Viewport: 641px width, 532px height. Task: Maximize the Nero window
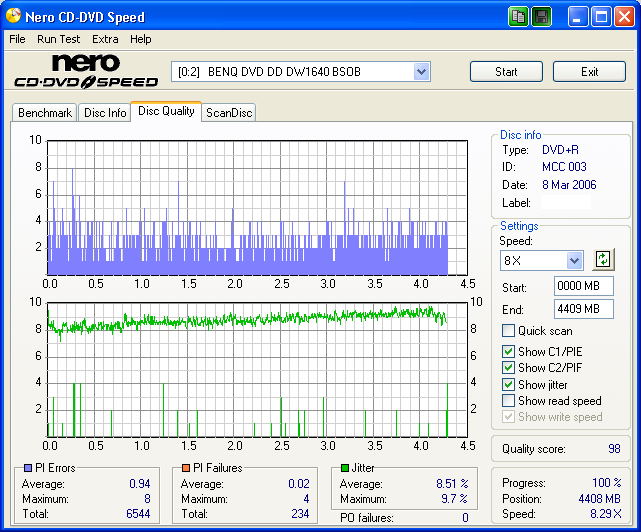[x=602, y=17]
